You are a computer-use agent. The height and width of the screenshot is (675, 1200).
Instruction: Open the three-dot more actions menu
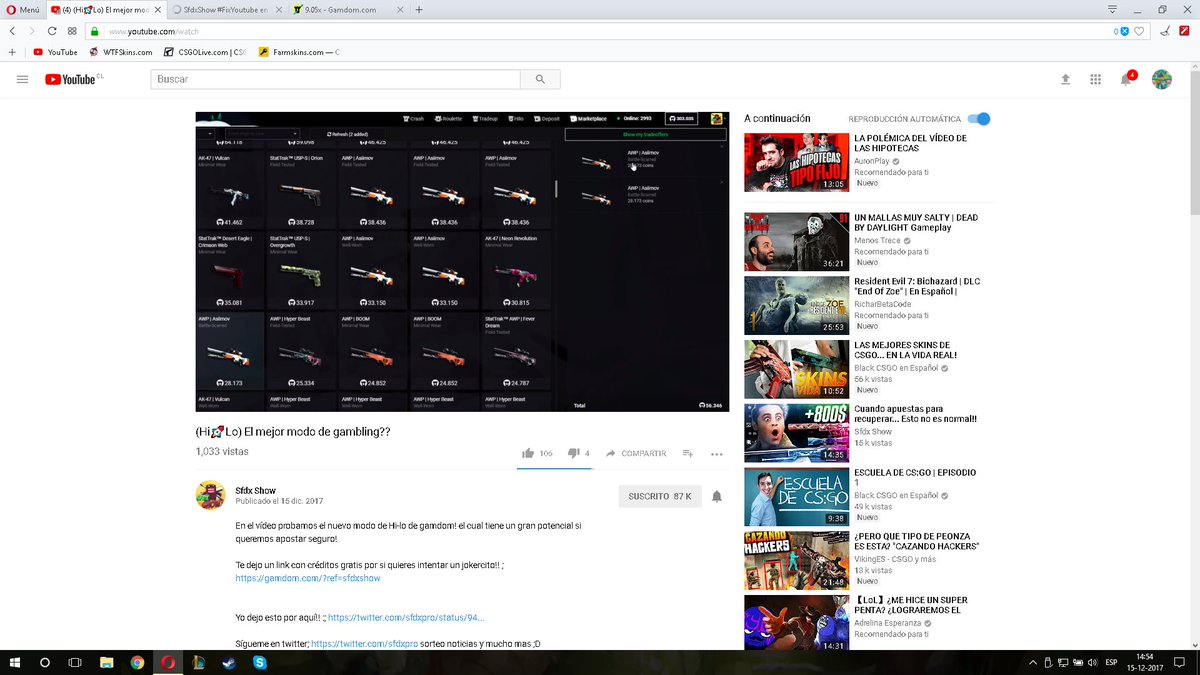(716, 453)
